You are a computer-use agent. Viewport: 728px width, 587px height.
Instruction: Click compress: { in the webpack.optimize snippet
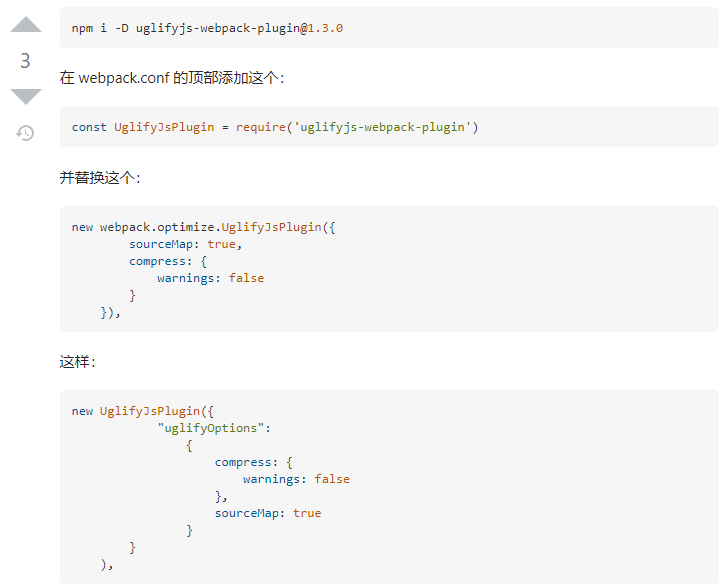click(167, 261)
